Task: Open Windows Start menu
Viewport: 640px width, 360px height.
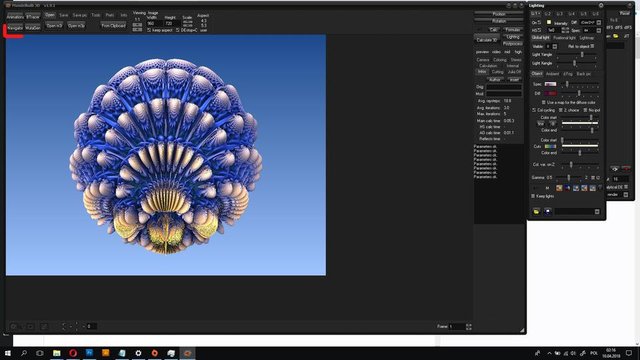Action: [8, 353]
